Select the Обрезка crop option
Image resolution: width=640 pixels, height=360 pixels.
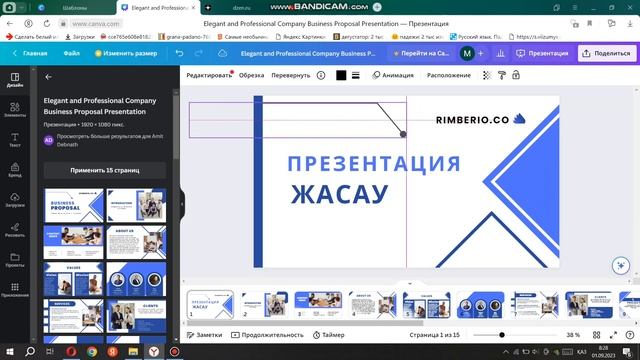click(x=251, y=75)
